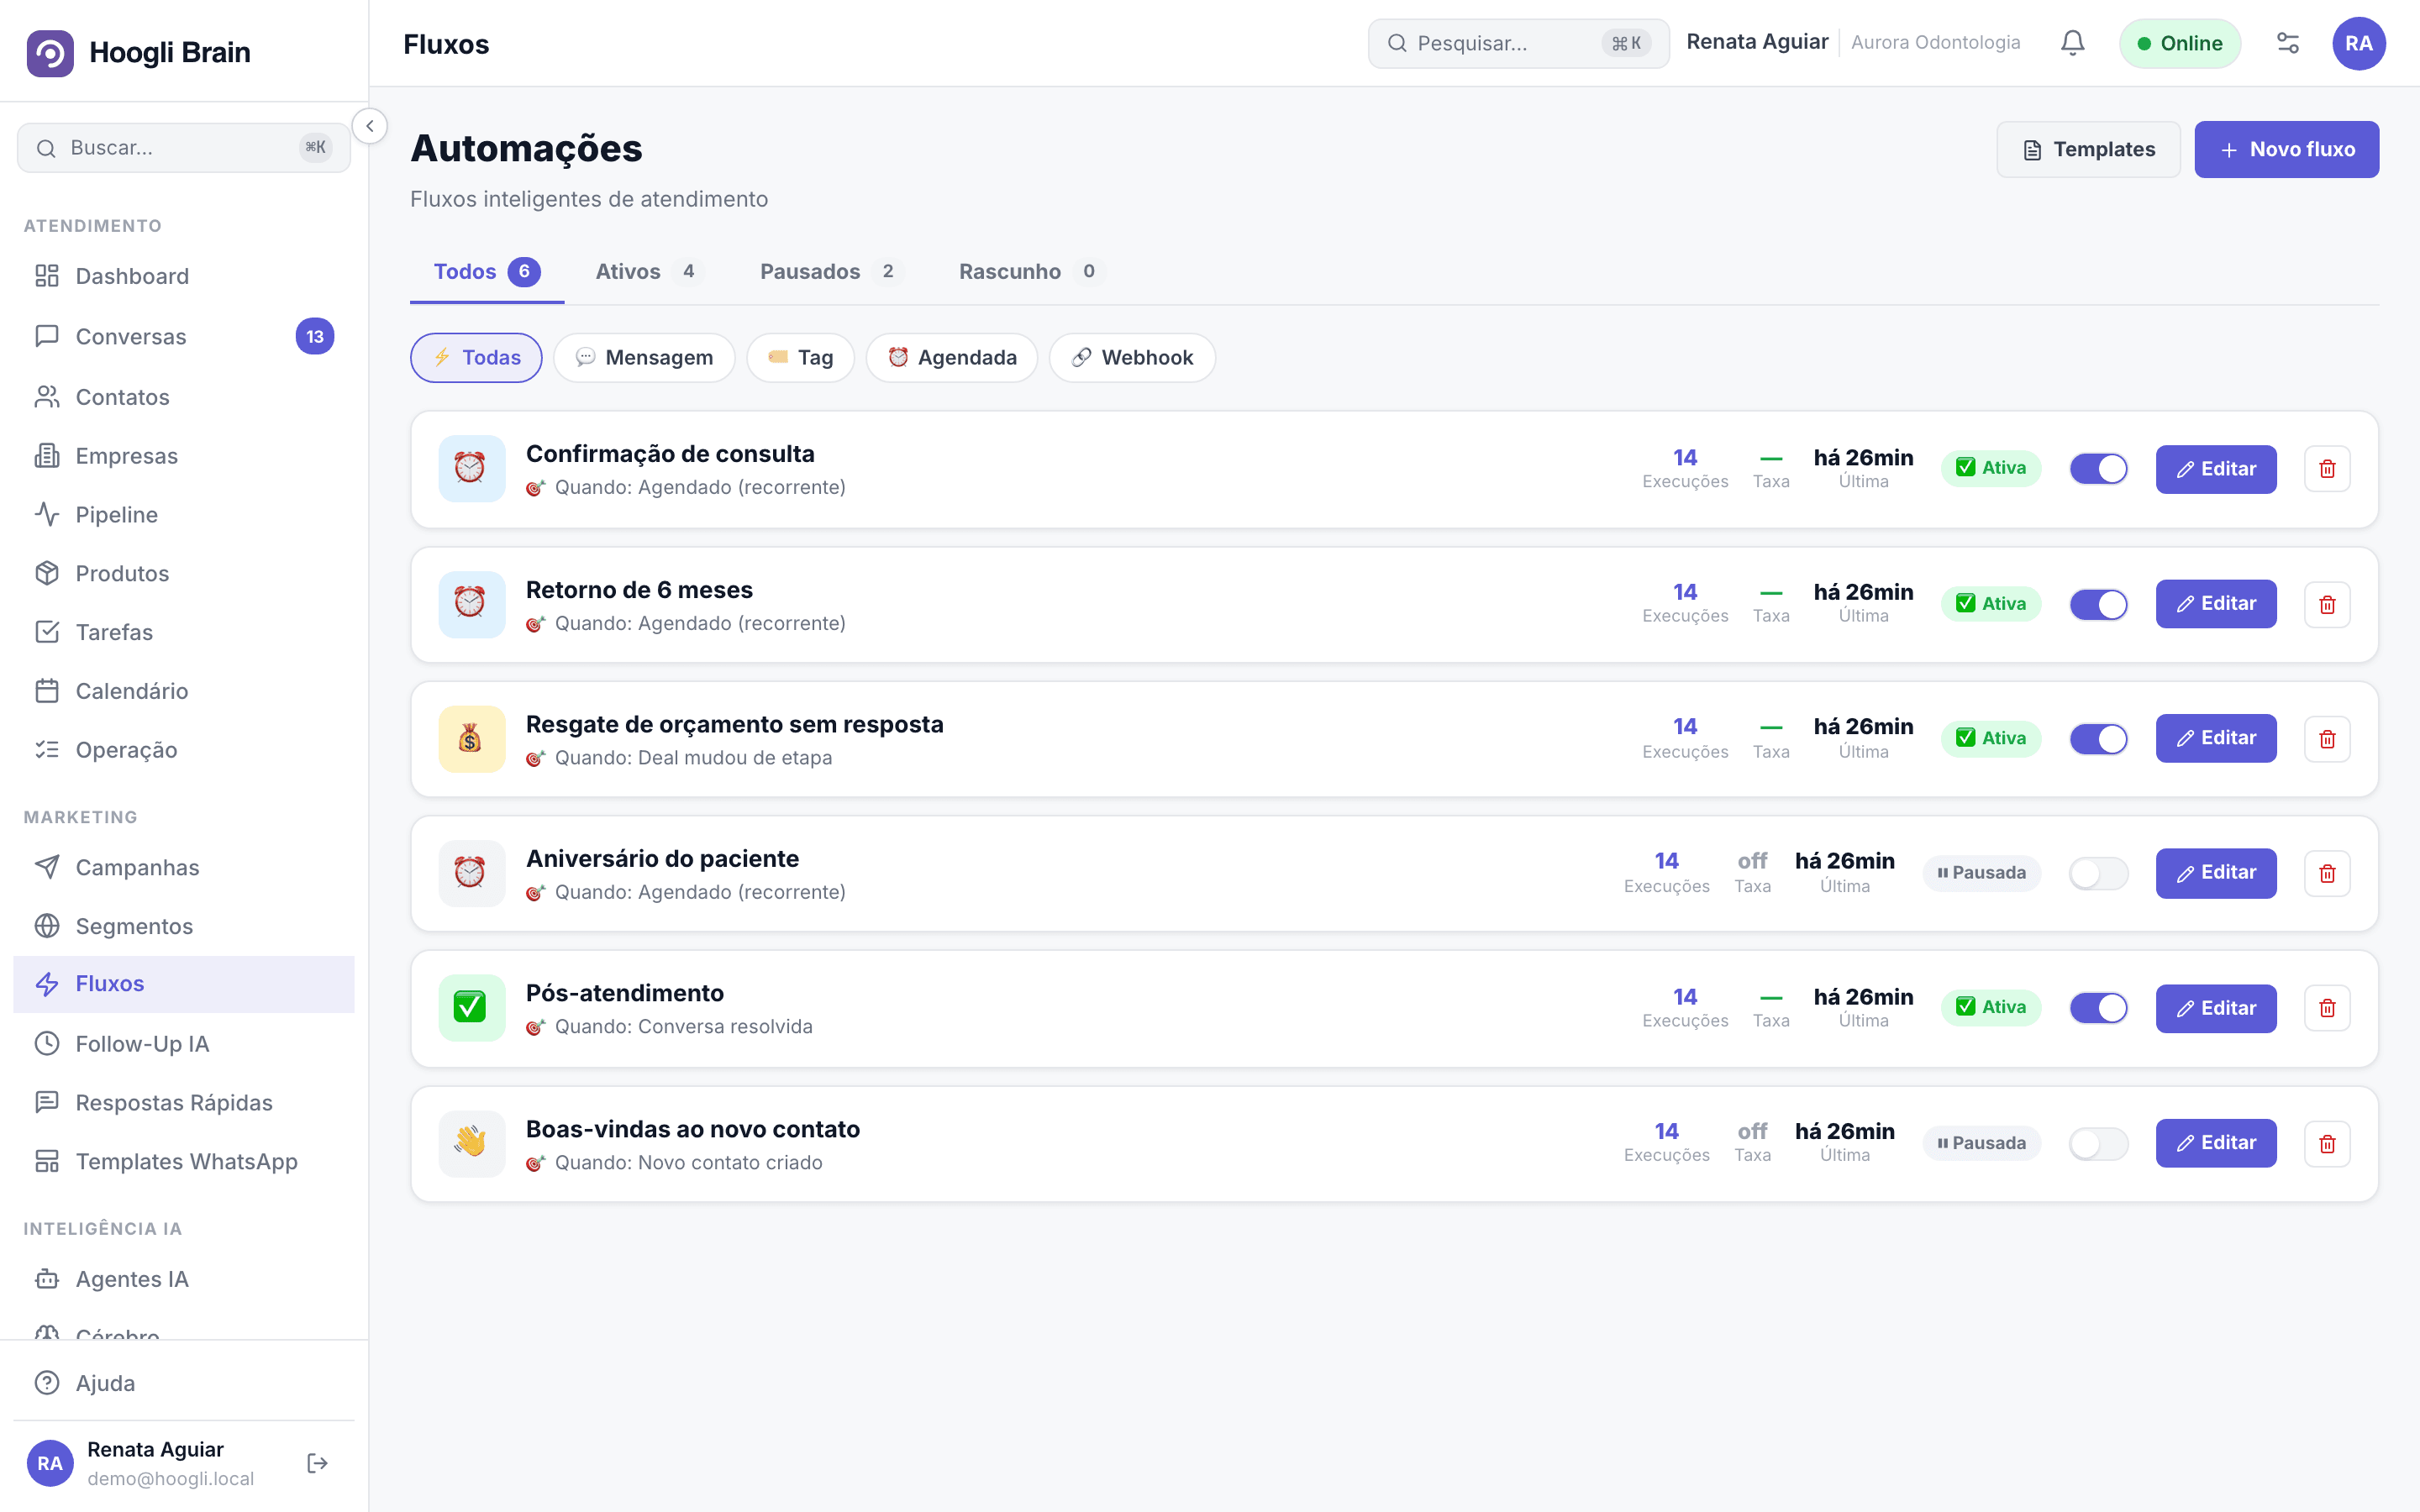Edit the Aniversário do paciente flow

click(x=2216, y=873)
